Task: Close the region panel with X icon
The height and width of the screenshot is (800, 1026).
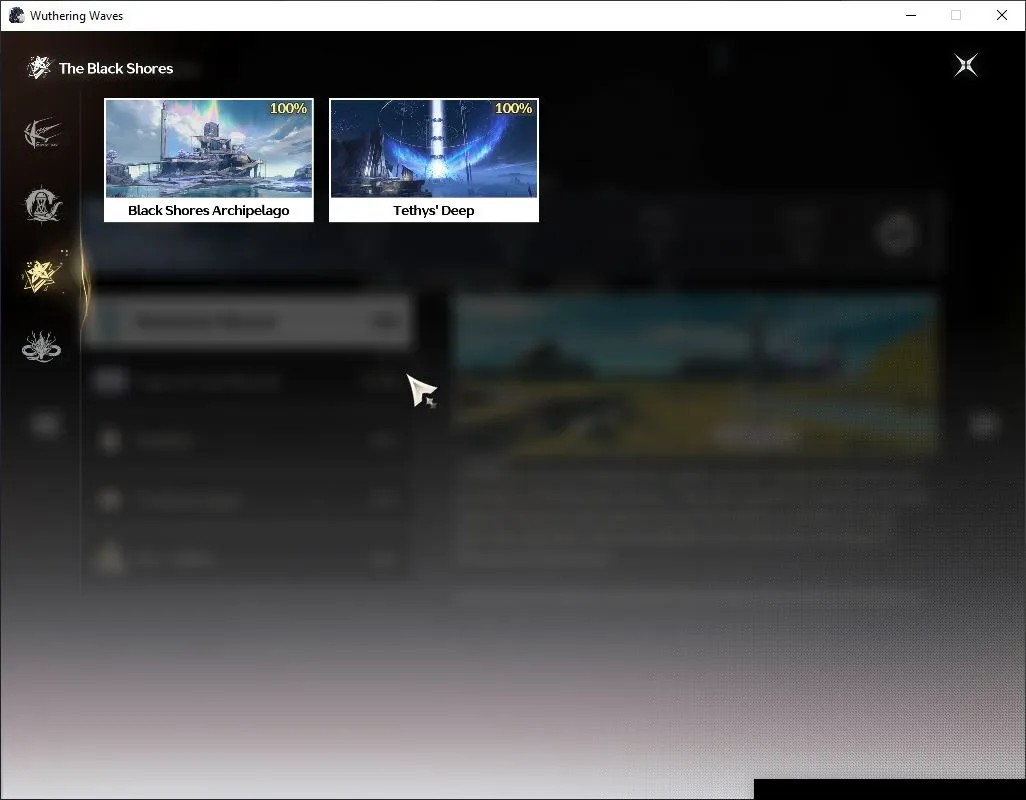Action: point(966,65)
